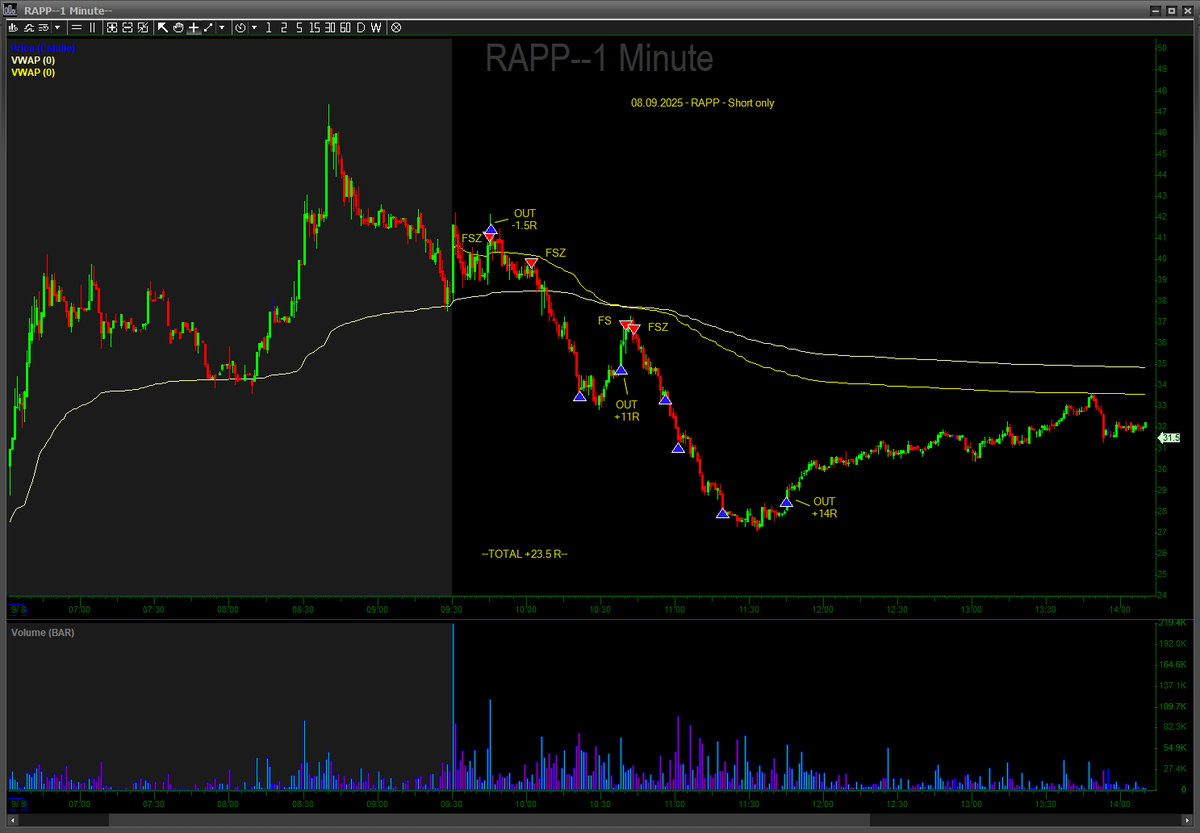Expand the dropdown next to studies icon
Viewport: 1200px width, 833px height.
[57, 28]
